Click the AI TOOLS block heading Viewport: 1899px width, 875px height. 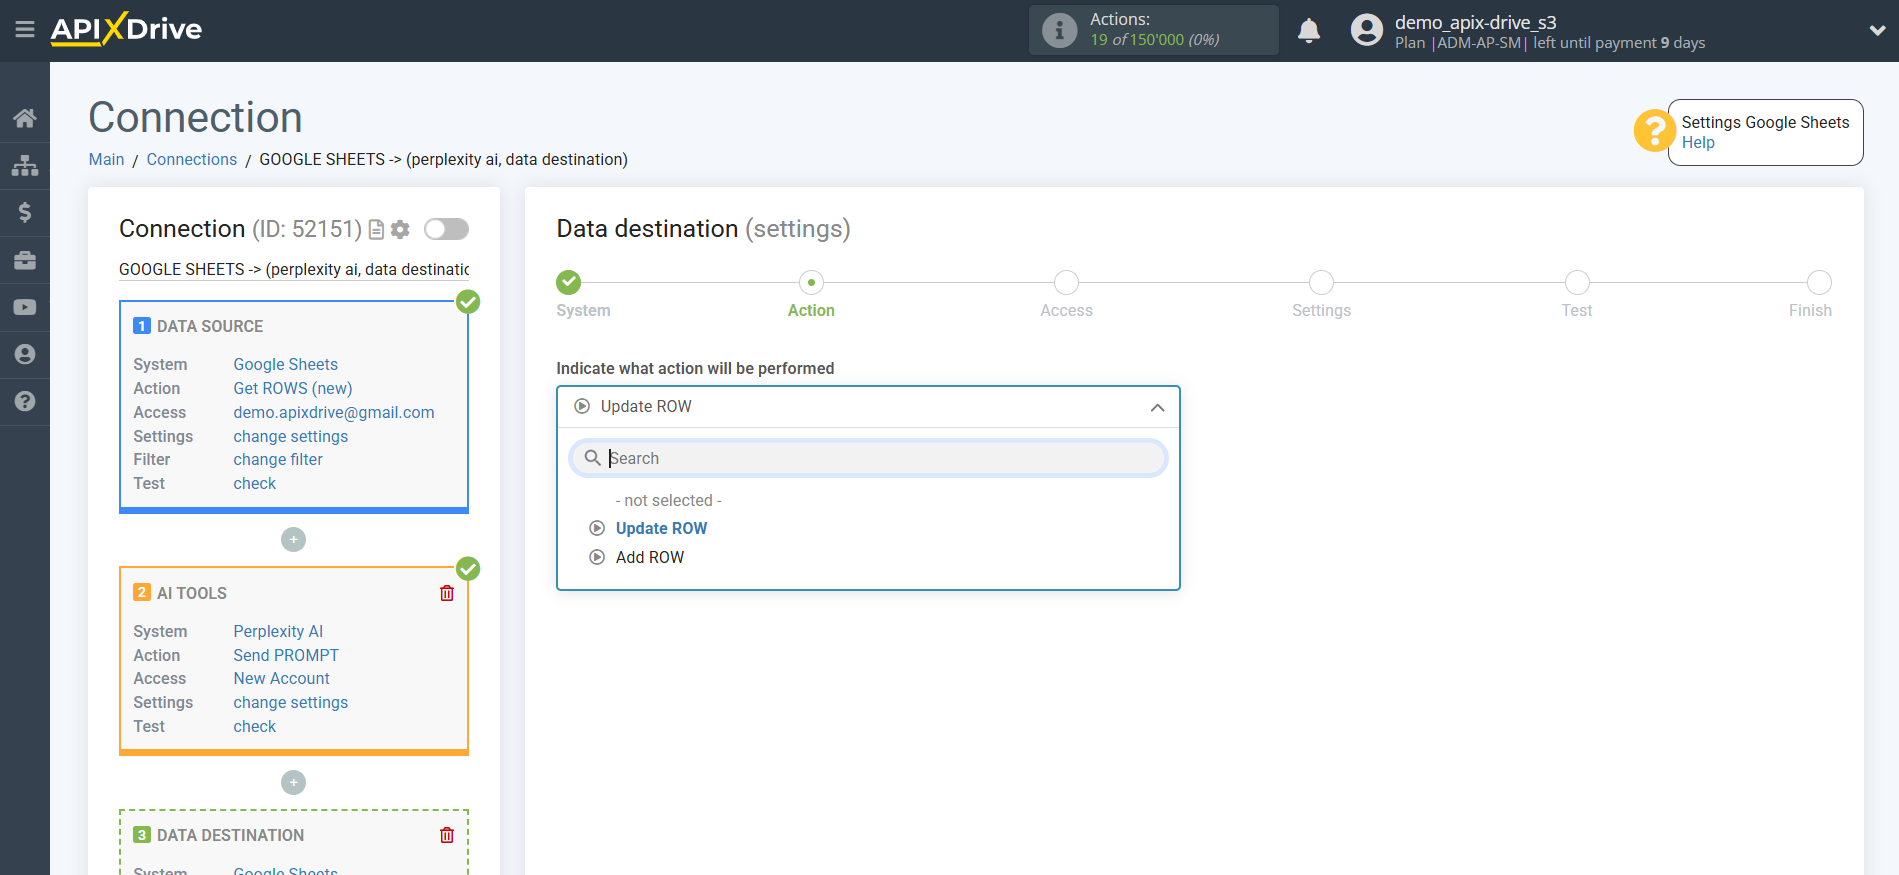point(192,594)
